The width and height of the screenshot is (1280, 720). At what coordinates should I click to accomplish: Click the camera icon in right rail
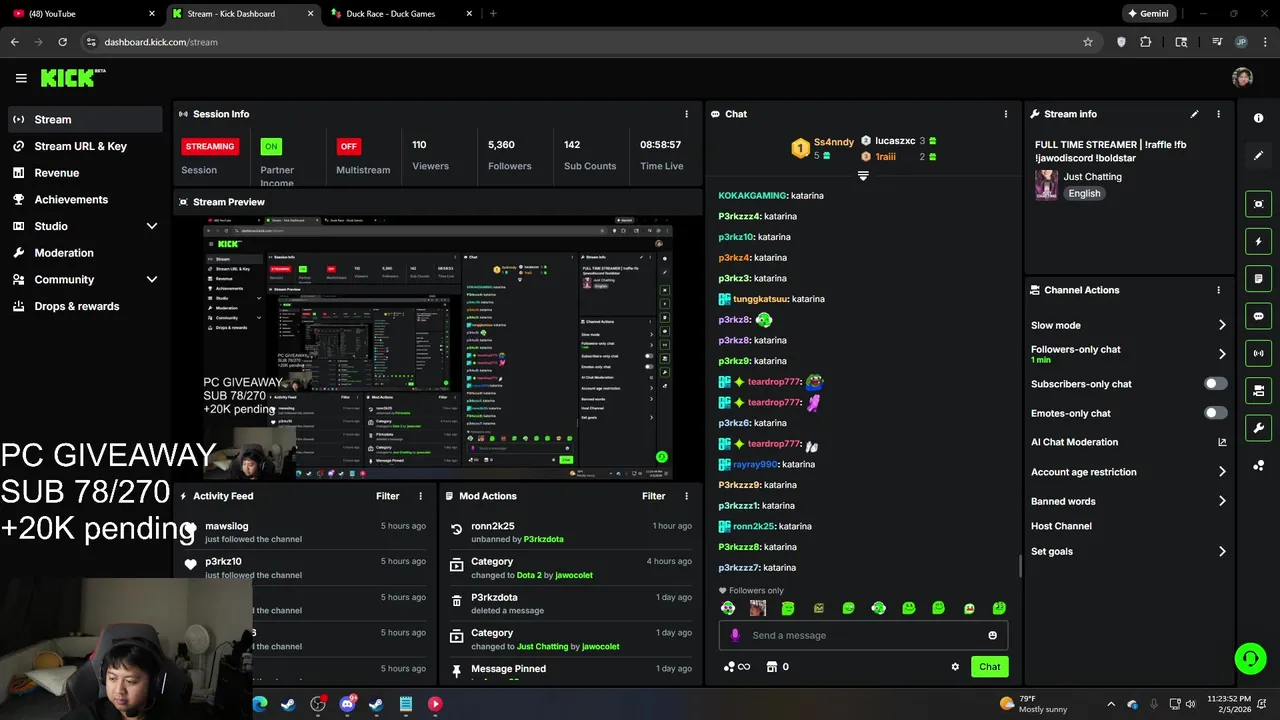[1259, 390]
